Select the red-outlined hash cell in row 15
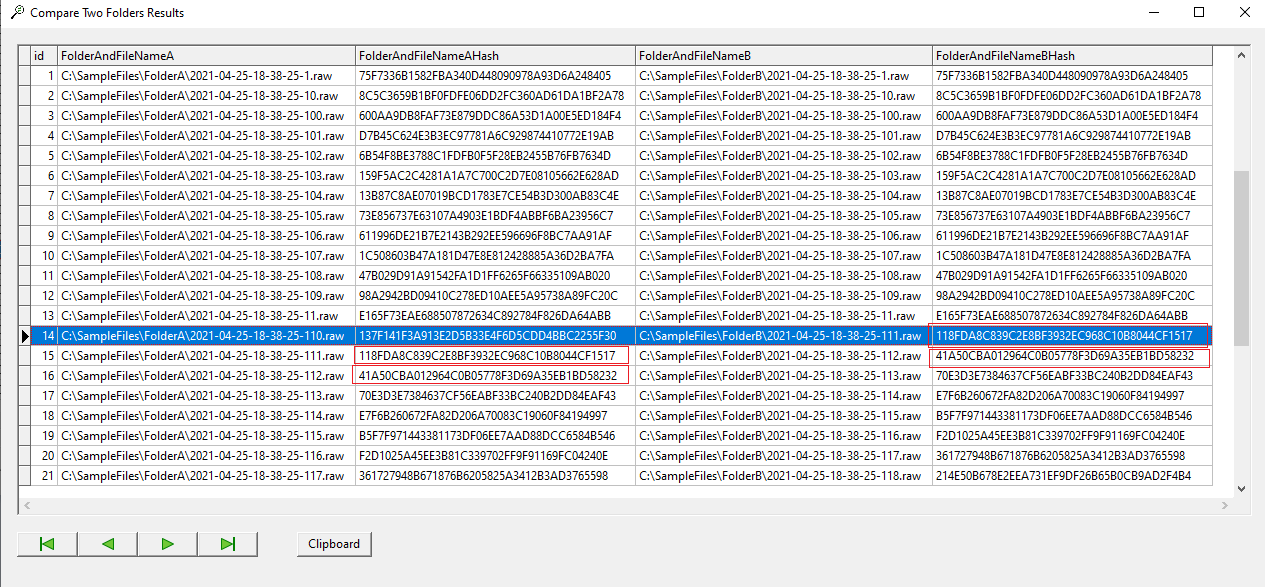The height and width of the screenshot is (587, 1265). pyautogui.click(x=492, y=356)
